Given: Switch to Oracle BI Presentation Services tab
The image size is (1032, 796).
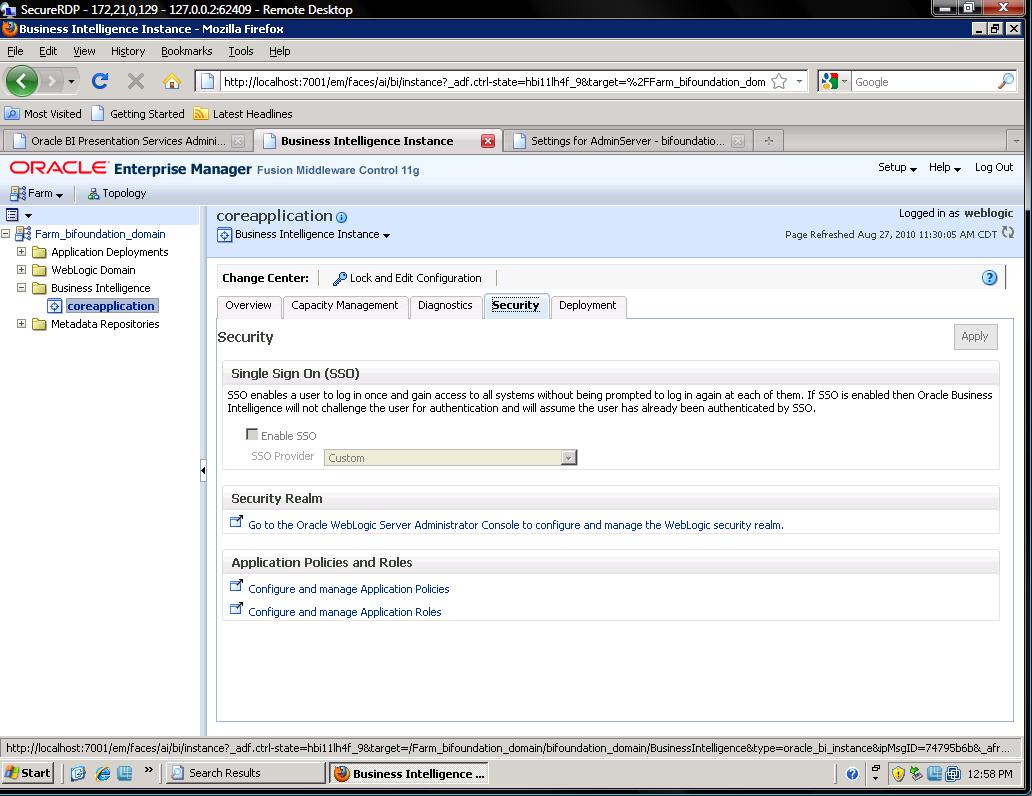Looking at the screenshot, I should 127,141.
